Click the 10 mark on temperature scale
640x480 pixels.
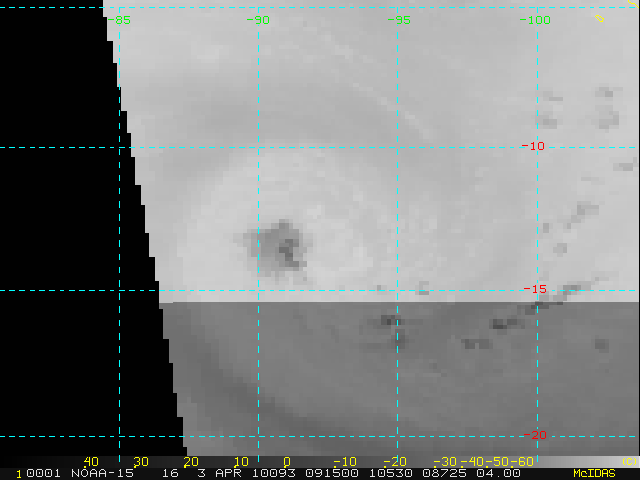tap(241, 461)
